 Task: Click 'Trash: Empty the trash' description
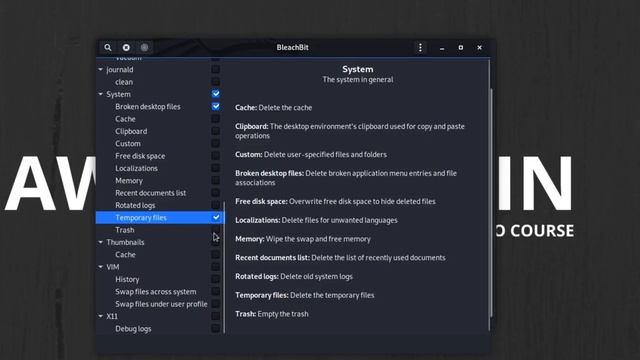tap(272, 314)
